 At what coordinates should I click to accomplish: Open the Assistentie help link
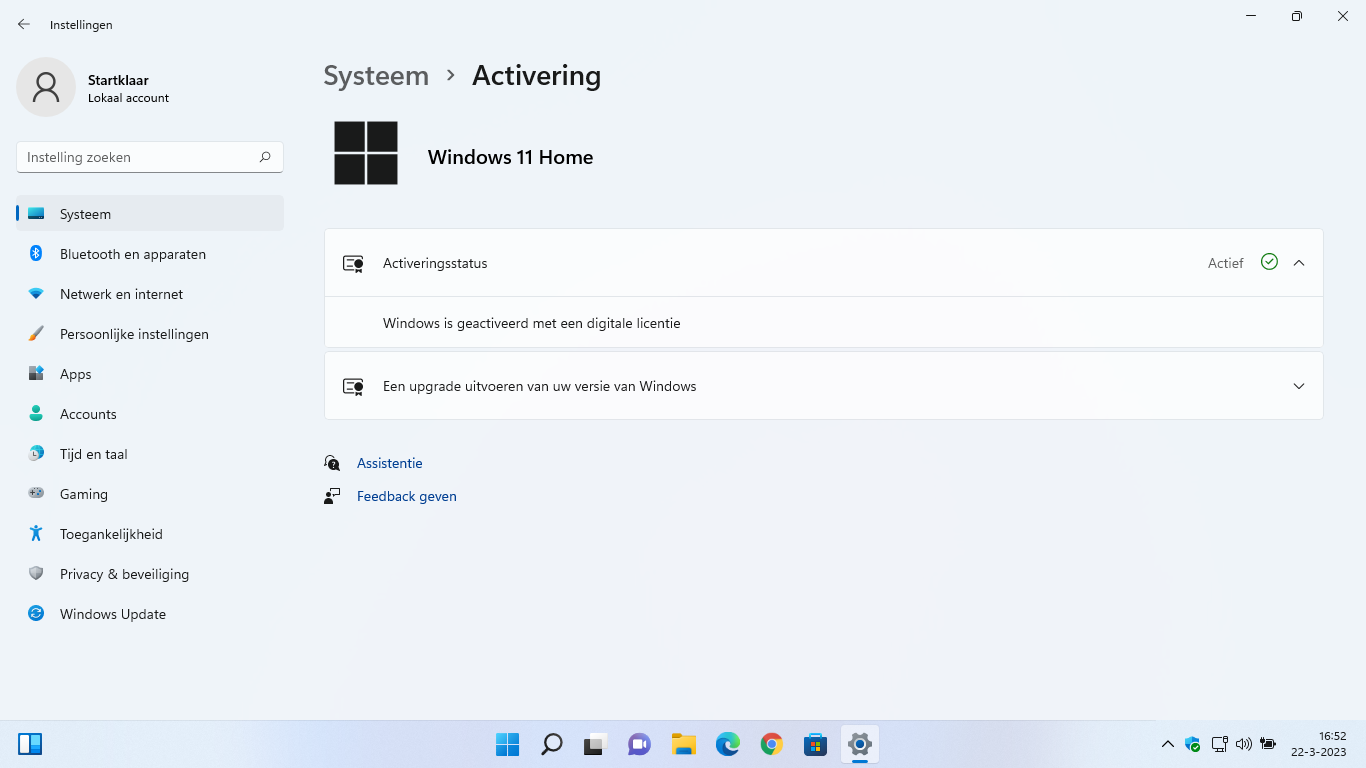point(390,463)
